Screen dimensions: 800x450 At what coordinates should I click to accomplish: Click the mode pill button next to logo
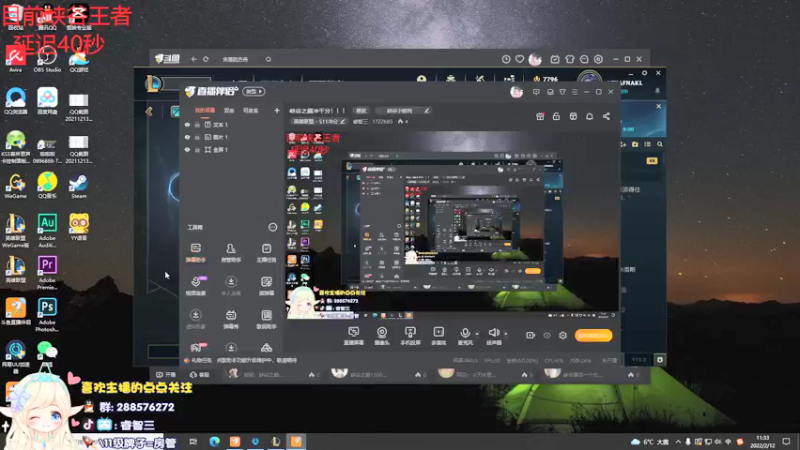(254, 91)
